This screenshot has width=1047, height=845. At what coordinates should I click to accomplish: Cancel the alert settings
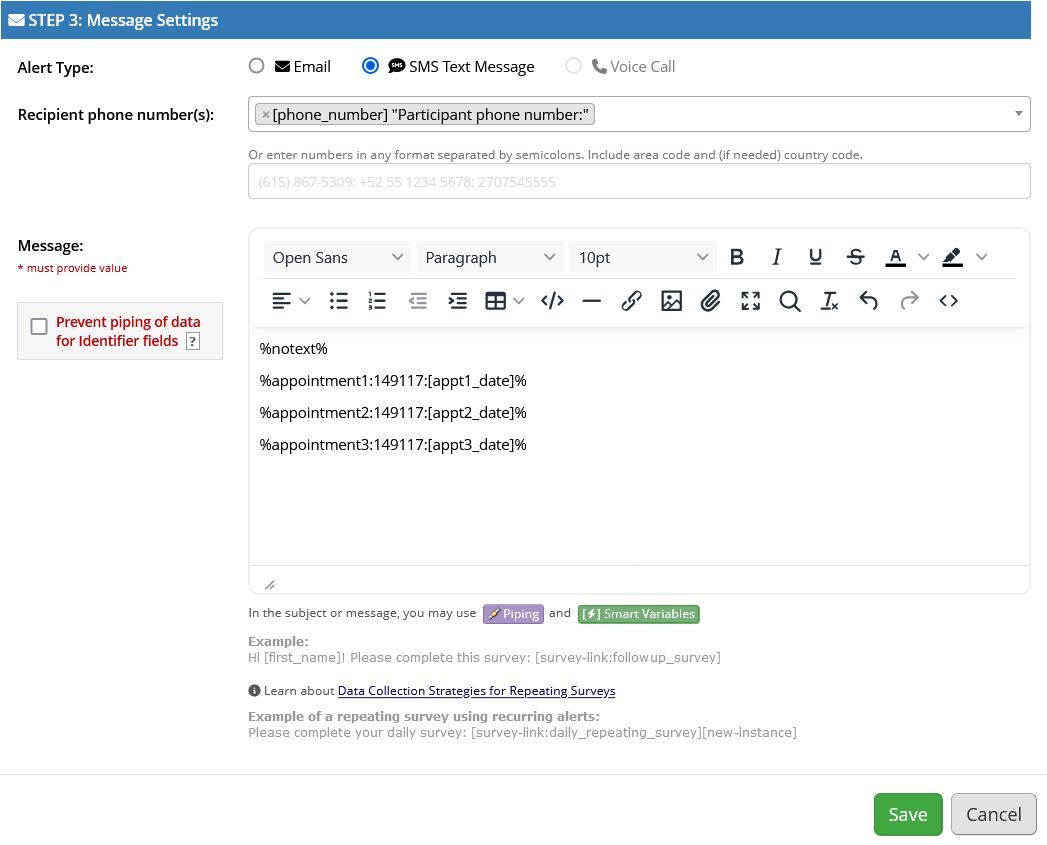pyautogui.click(x=994, y=814)
